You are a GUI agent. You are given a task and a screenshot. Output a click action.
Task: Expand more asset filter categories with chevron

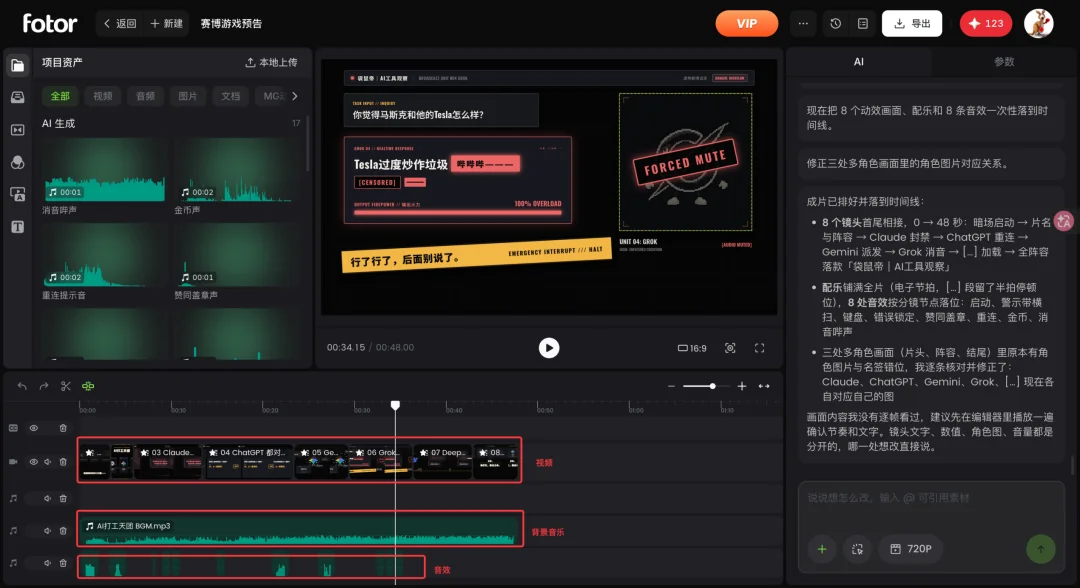[x=295, y=96]
